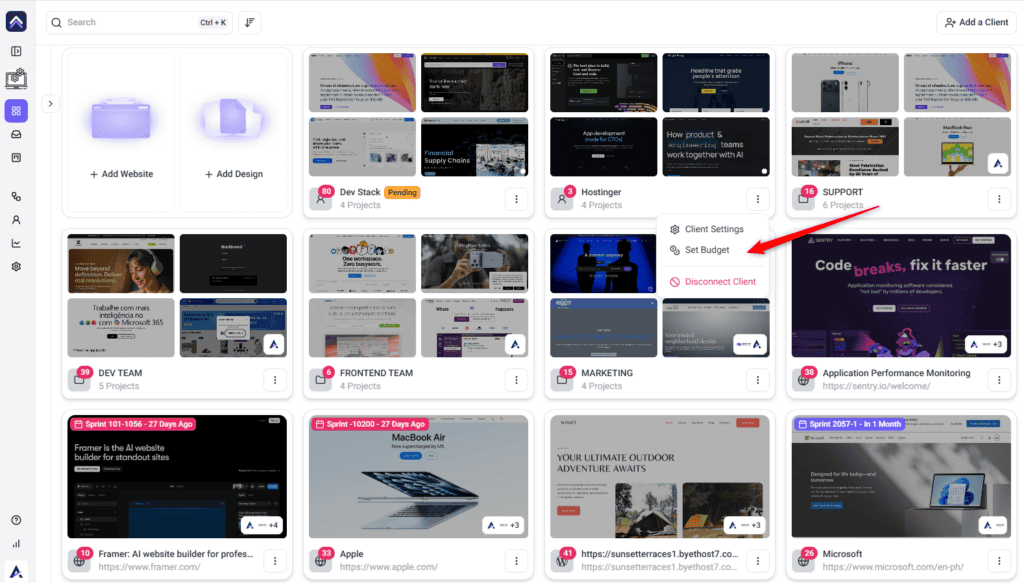Screen dimensions: 1024x583
Task: Open the sunsetterraces1 card three-dot menu
Action: pyautogui.click(x=758, y=561)
